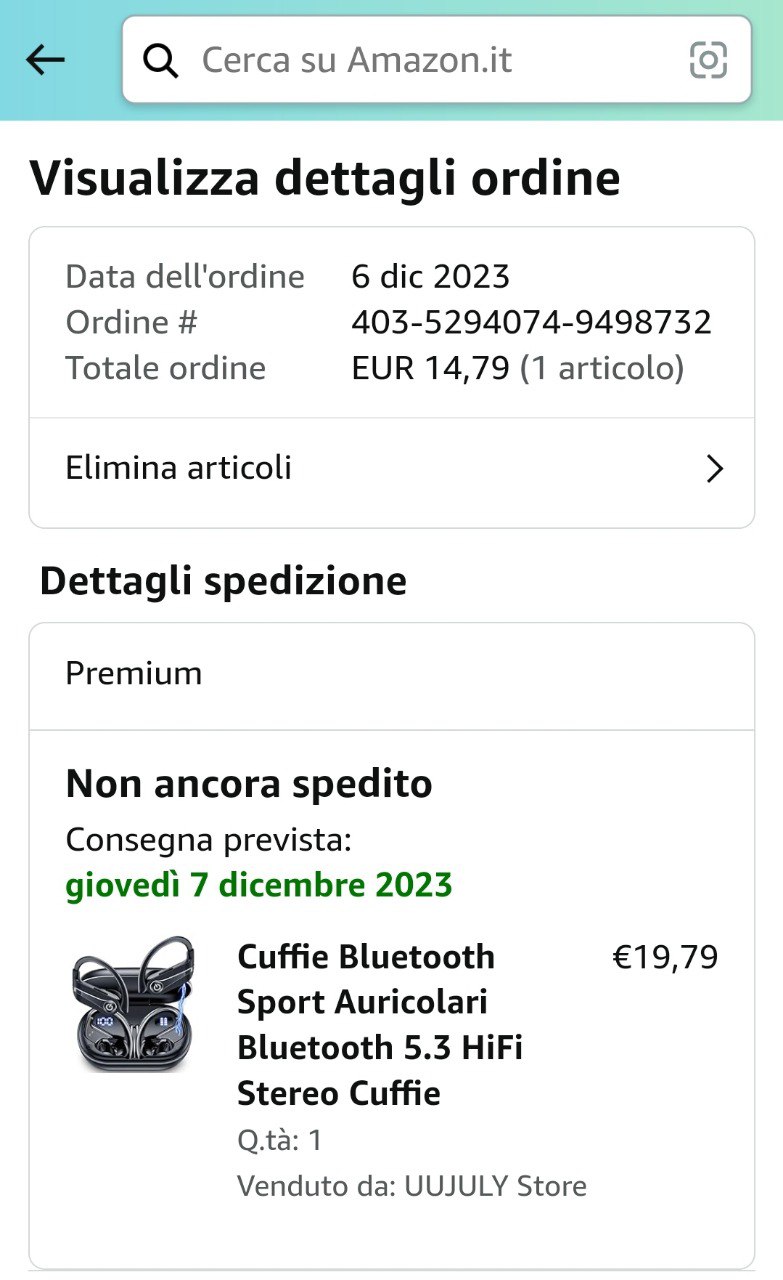The width and height of the screenshot is (783, 1280).
Task: Open the camera lens visual search icon
Action: coord(708,60)
